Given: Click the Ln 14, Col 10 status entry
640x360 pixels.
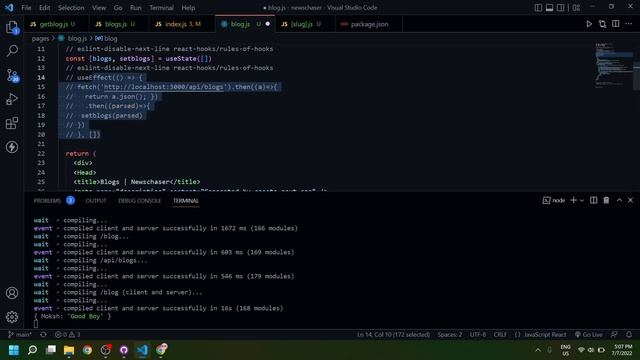Looking at the screenshot, I should 393,335.
